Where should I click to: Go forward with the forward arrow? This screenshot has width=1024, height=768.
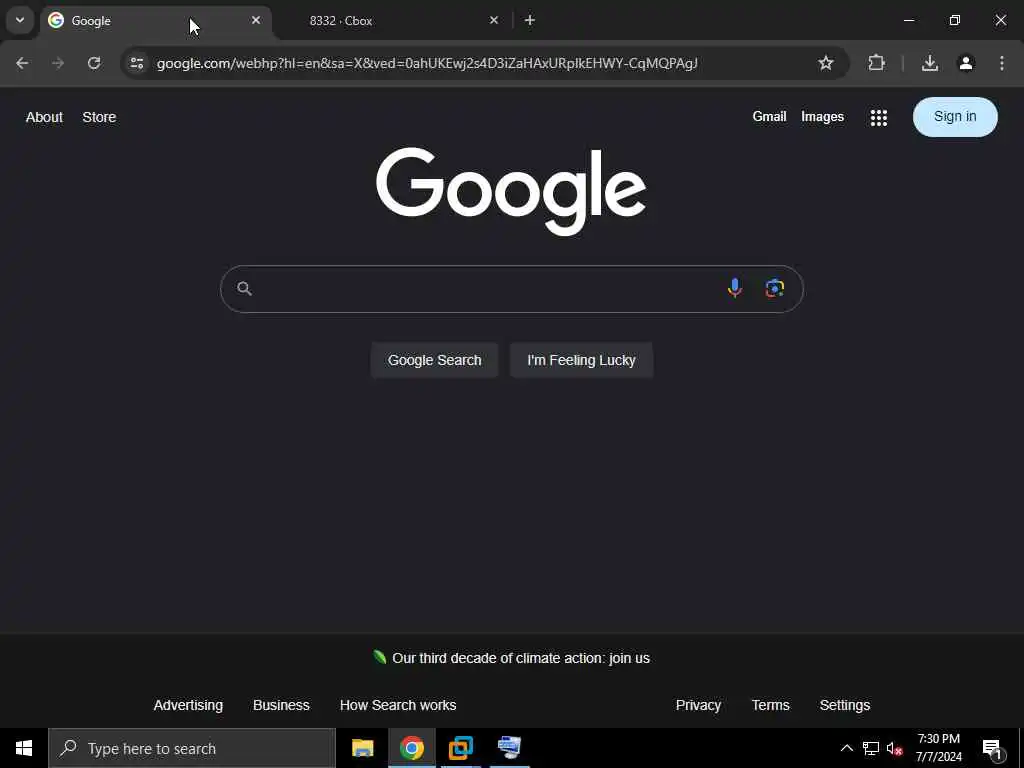[58, 63]
